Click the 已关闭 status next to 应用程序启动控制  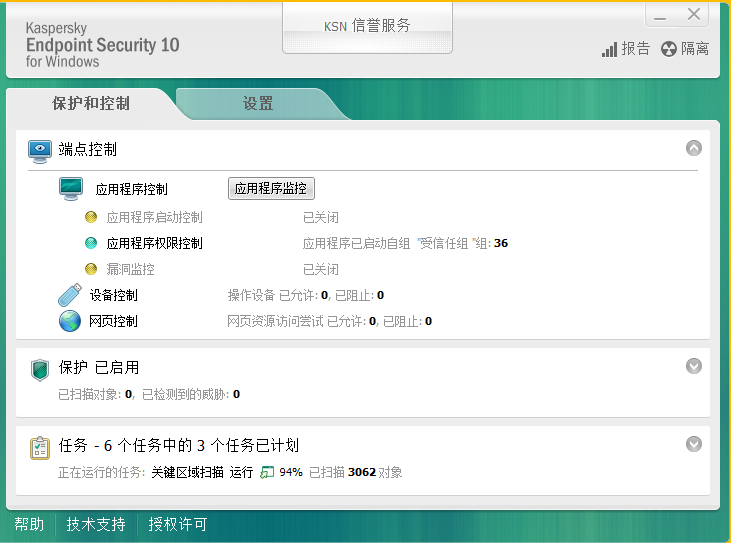(x=321, y=217)
